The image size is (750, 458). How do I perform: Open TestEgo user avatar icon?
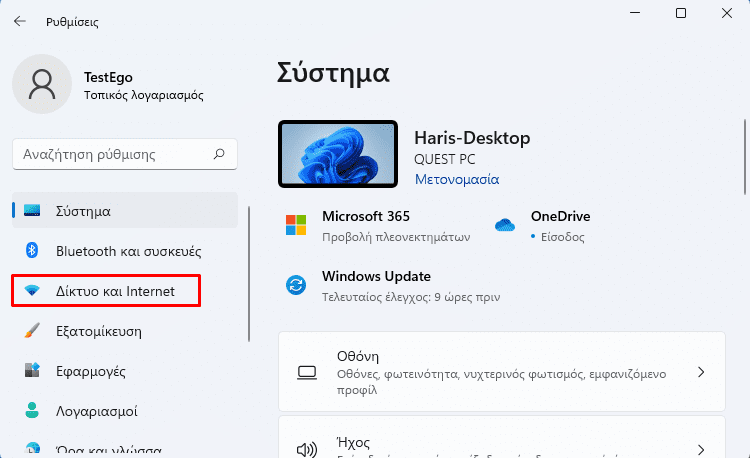click(x=42, y=84)
